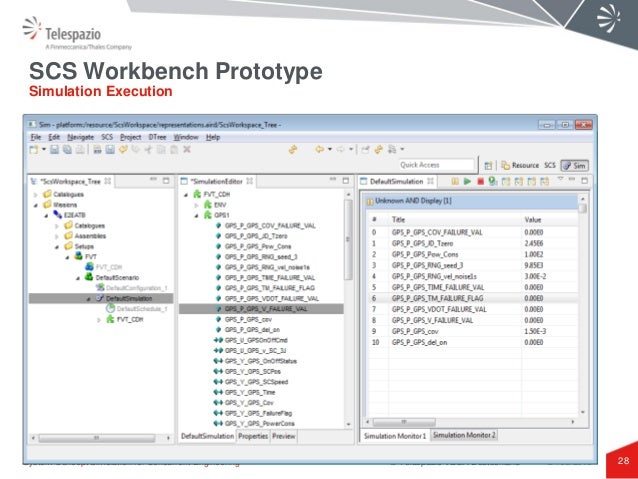Click the SimulationEditor vertical scrollbar thumb
This screenshot has width=638, height=479.
348,239
